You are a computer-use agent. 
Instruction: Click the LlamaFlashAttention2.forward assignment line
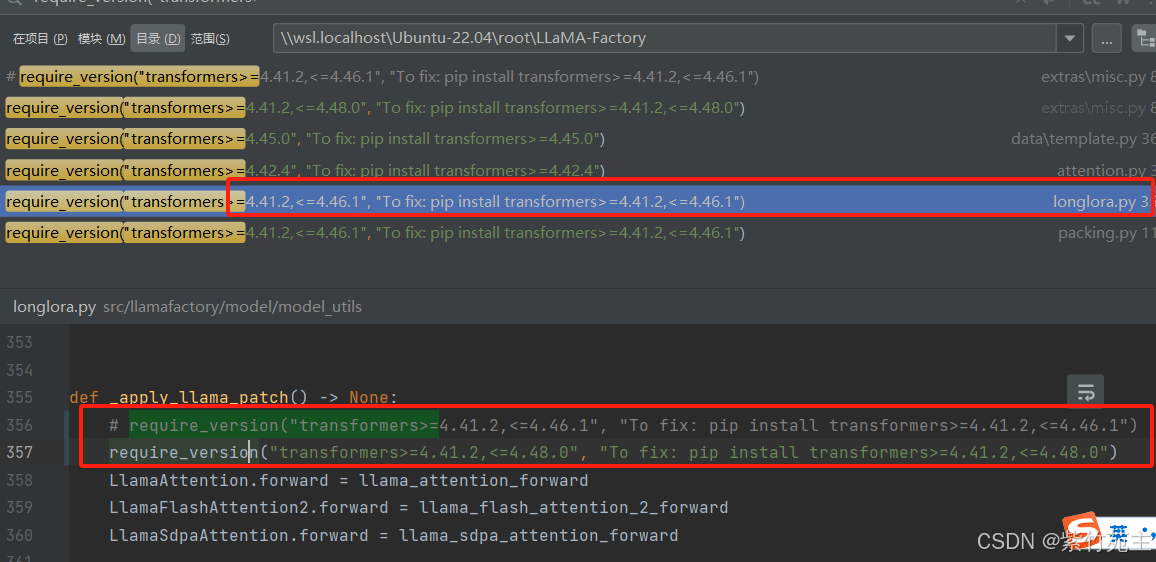pyautogui.click(x=419, y=508)
